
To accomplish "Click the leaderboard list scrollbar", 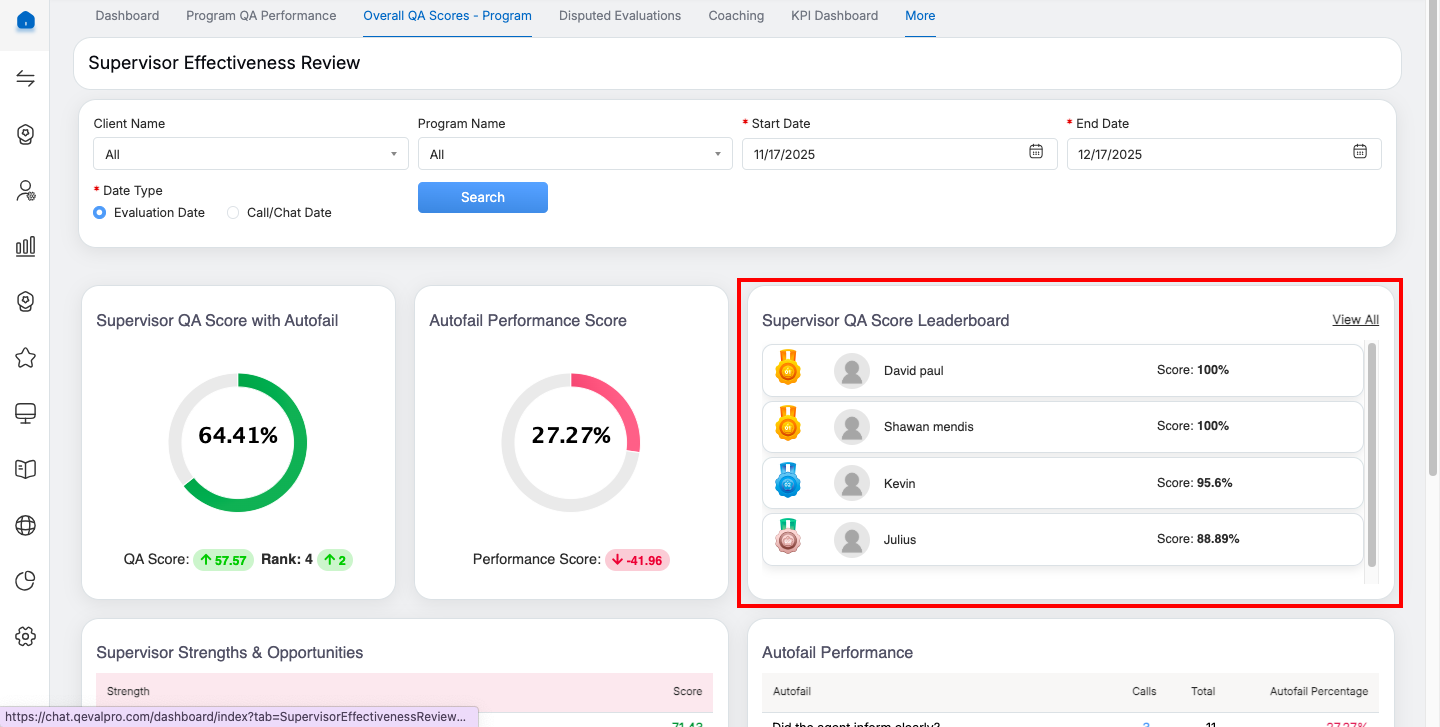I will click(x=1372, y=455).
